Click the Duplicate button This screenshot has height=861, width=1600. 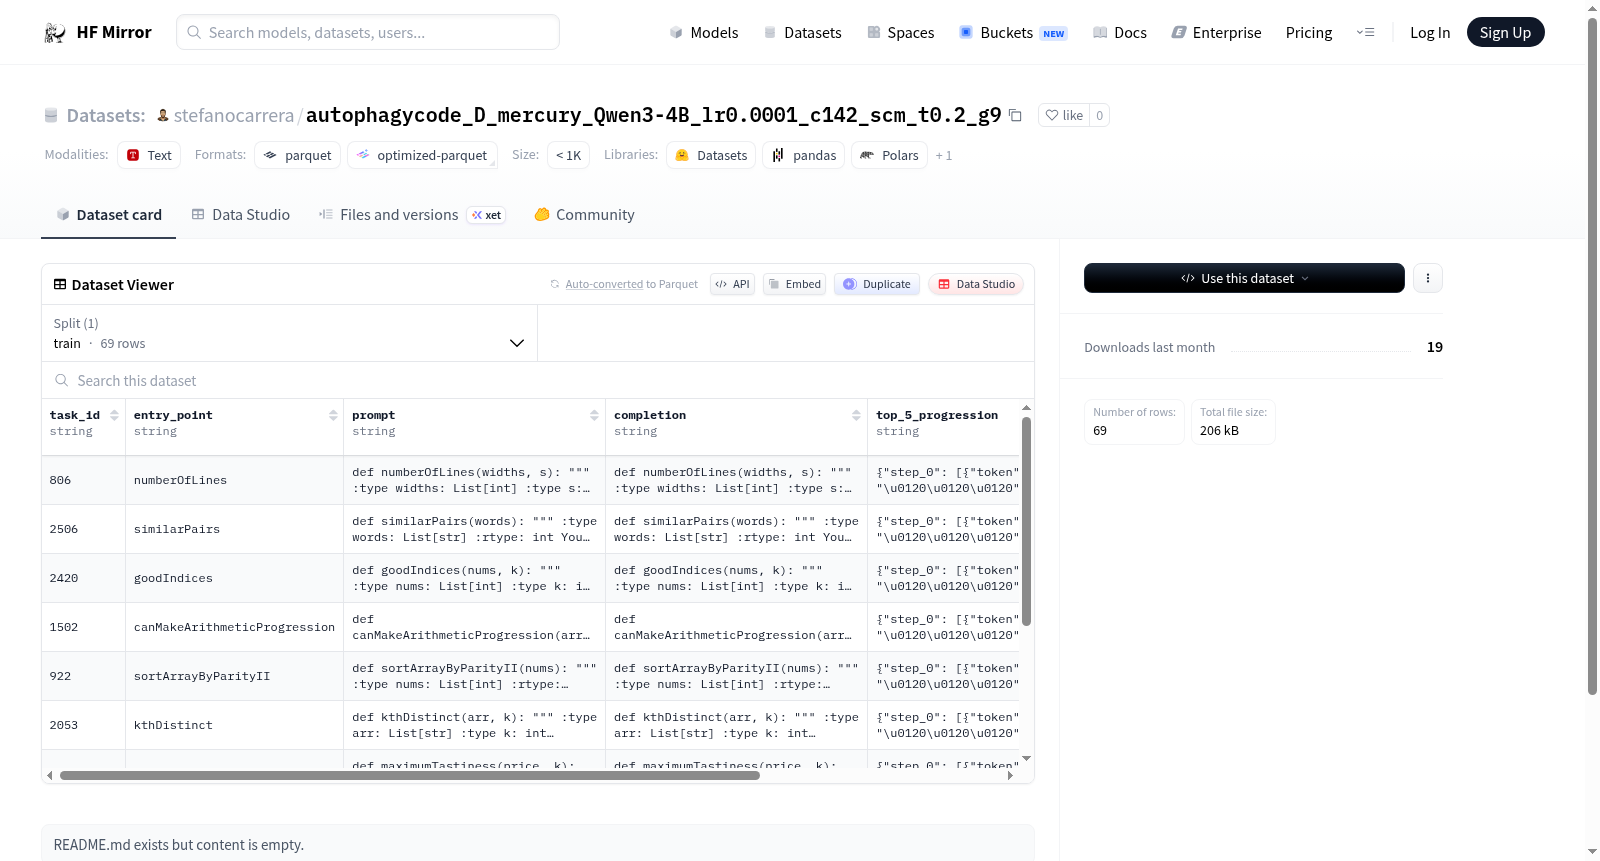pyautogui.click(x=877, y=284)
